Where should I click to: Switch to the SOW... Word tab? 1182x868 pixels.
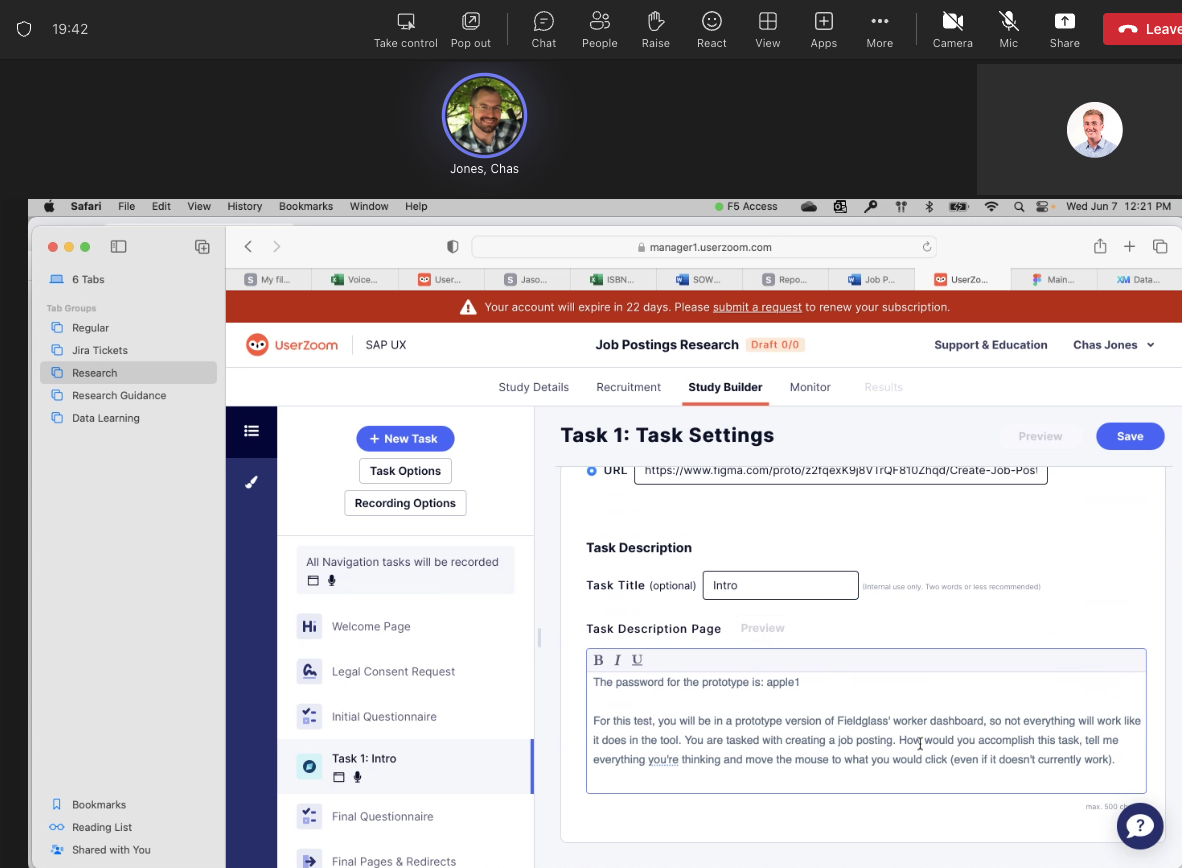click(698, 279)
